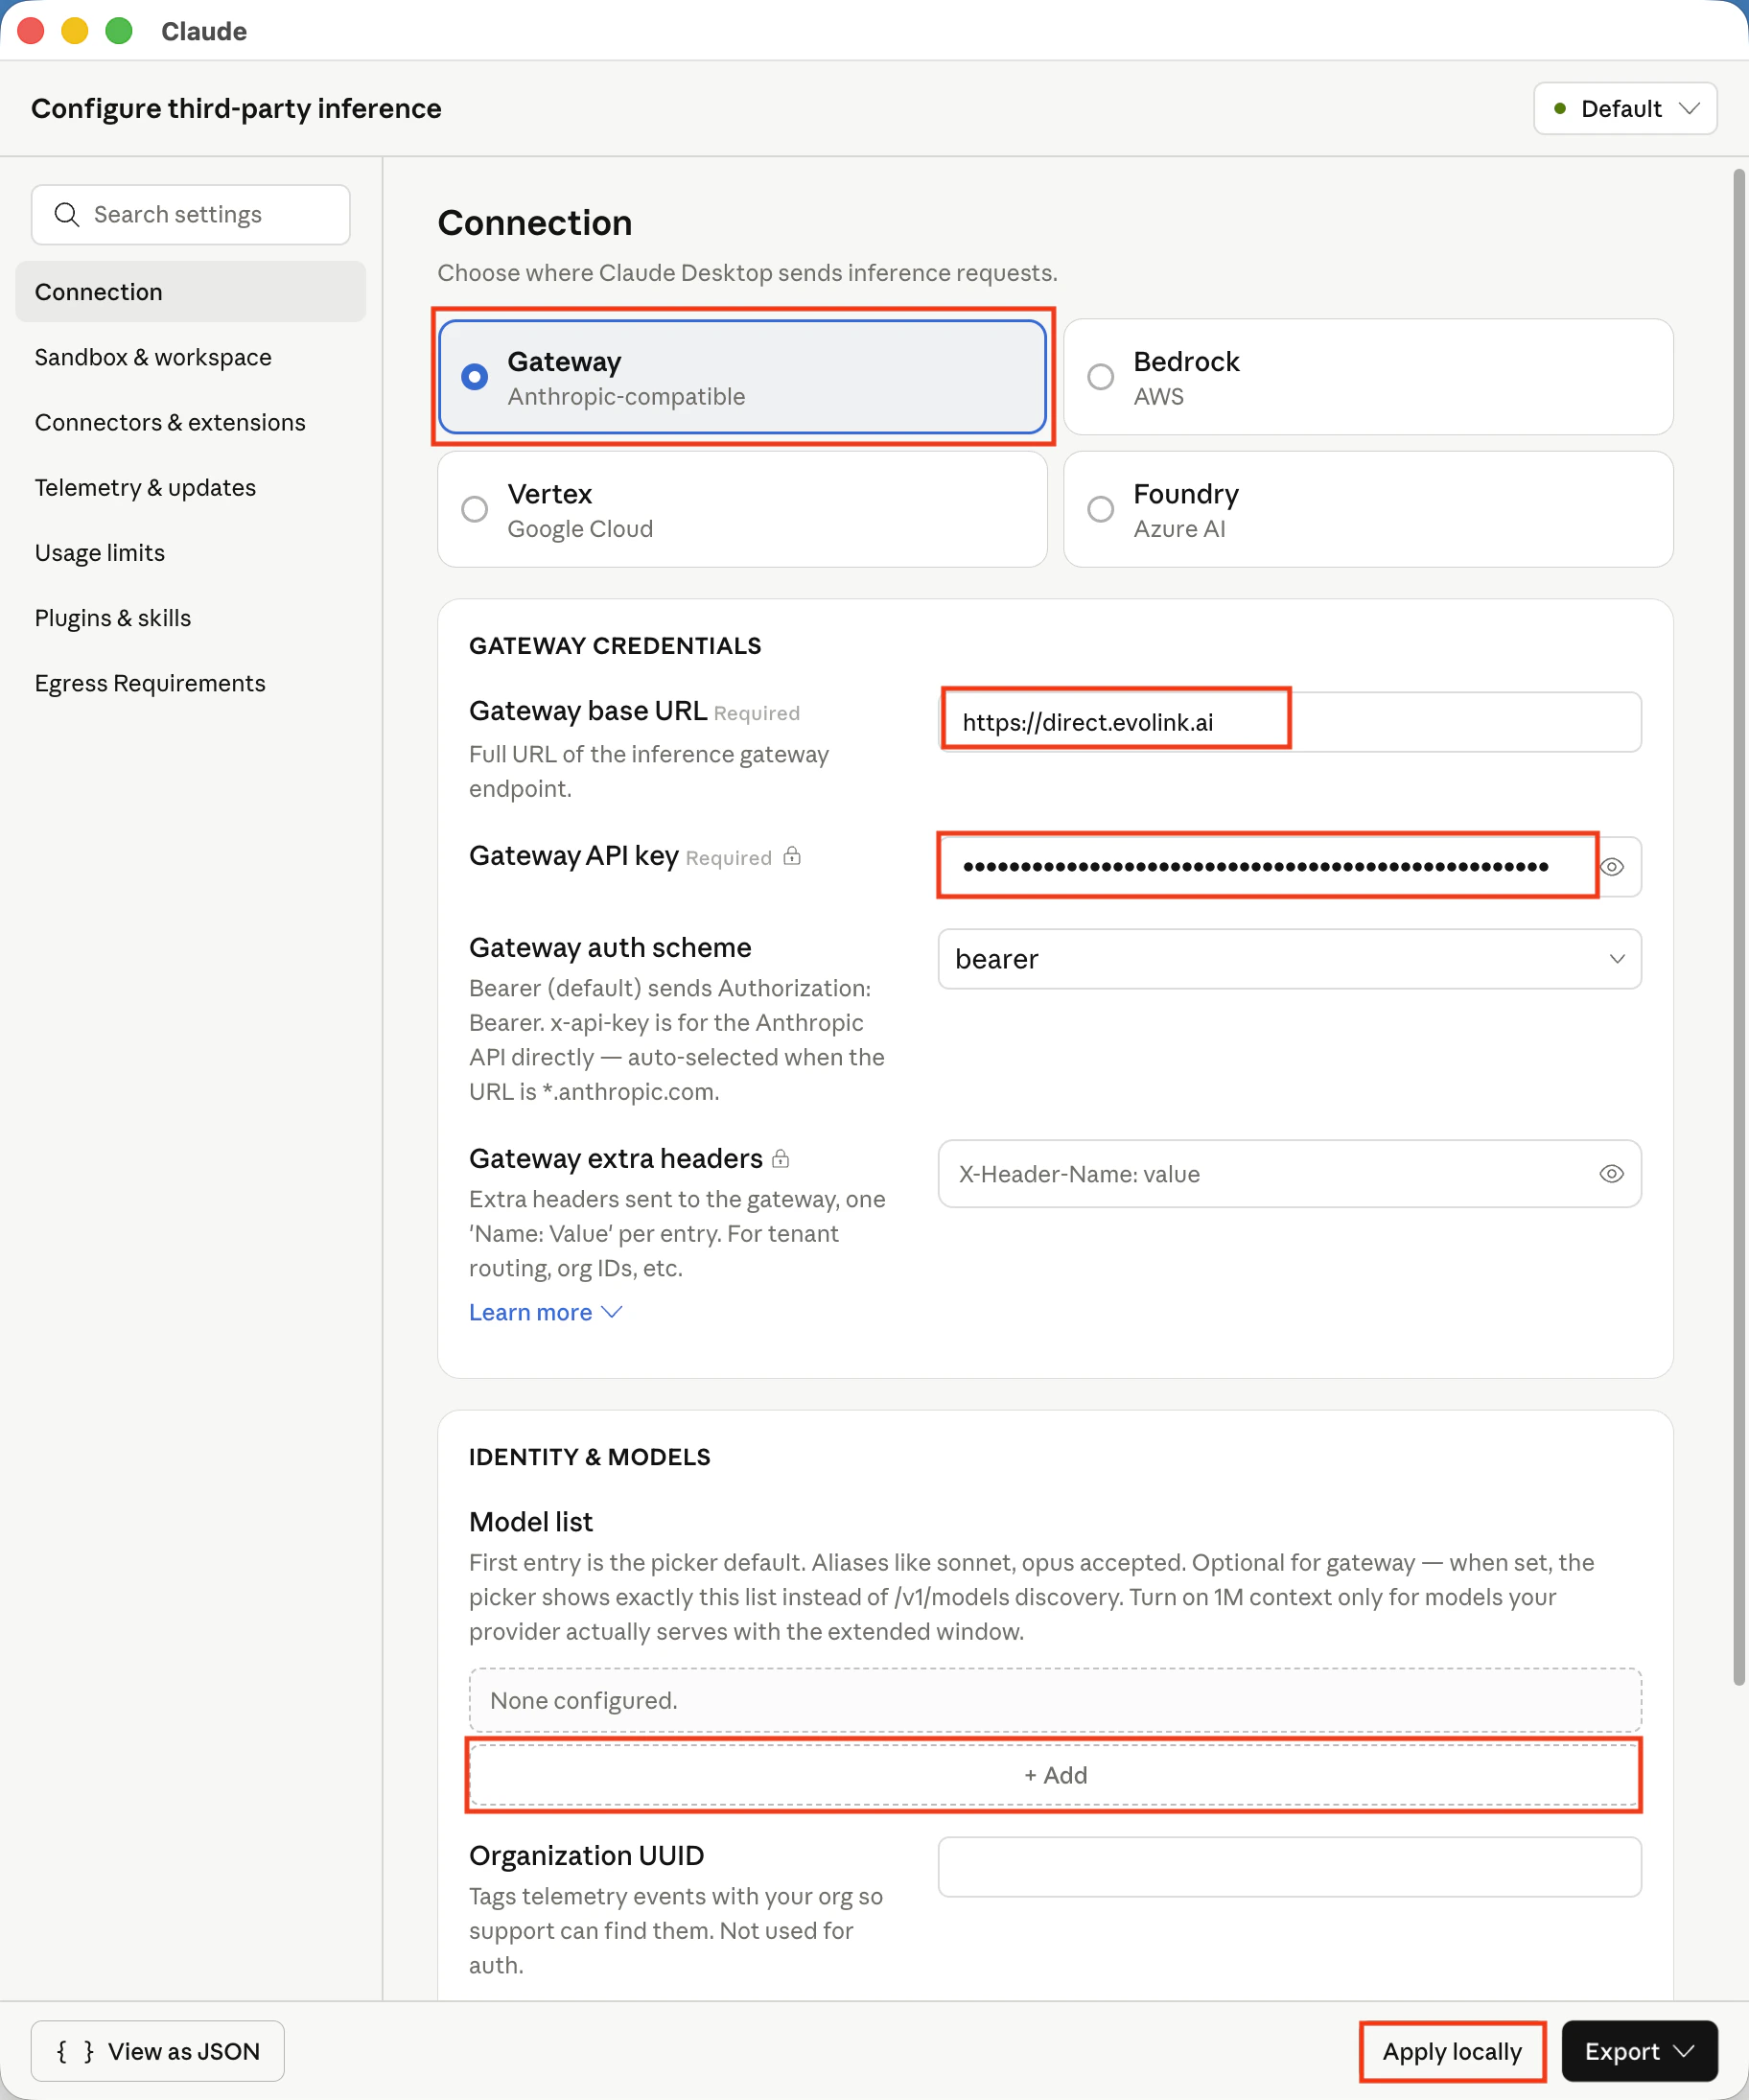1749x2100 pixels.
Task: Open Plugins & skills settings
Action: coord(190,617)
